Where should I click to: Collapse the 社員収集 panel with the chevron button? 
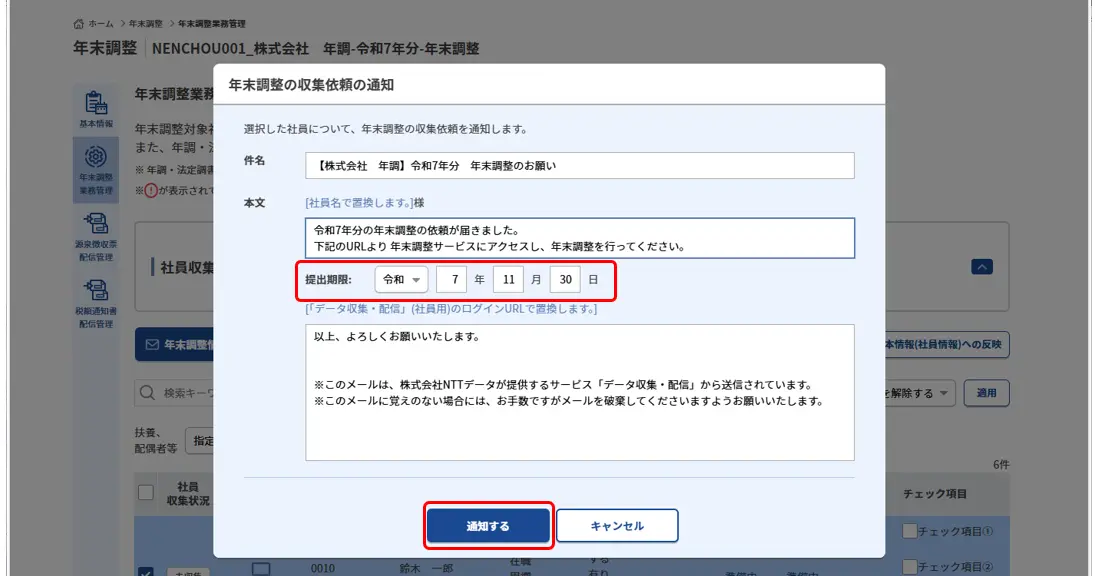982,267
